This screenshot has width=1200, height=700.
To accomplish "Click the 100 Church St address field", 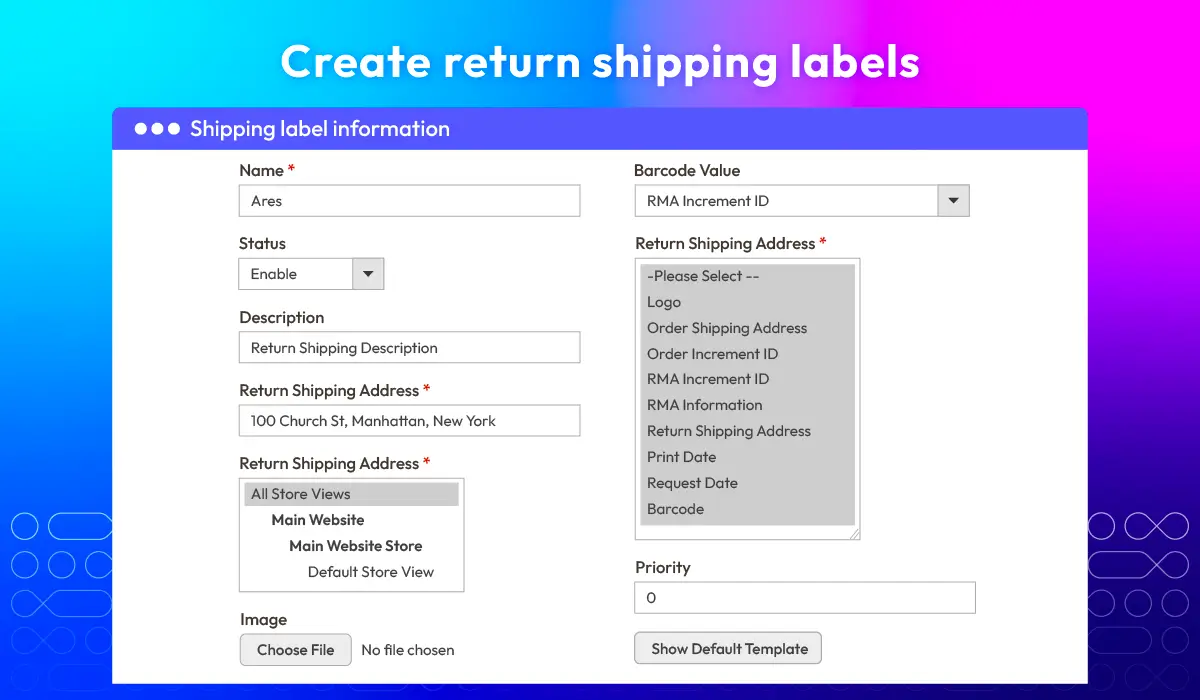I will [x=410, y=421].
